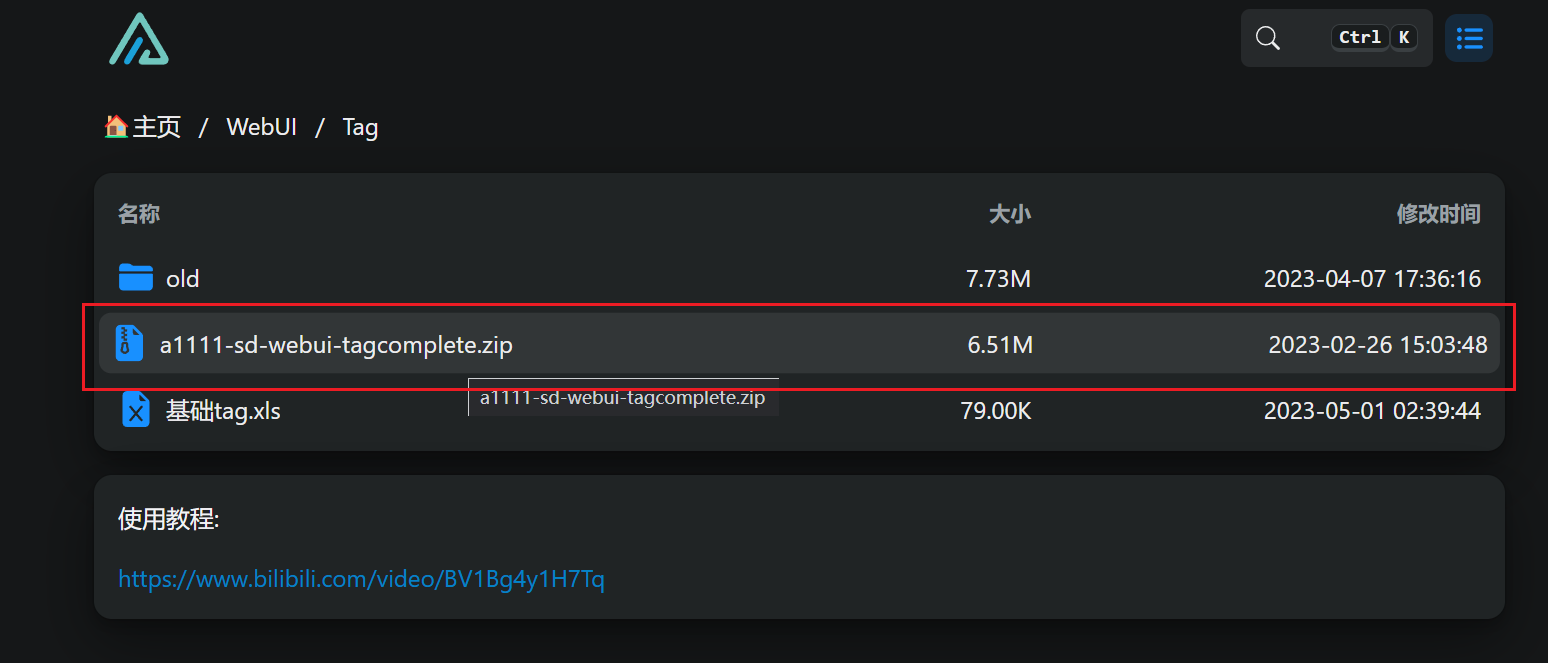Click the 2023-04-07 17:36:16 modified date

tap(1372, 278)
